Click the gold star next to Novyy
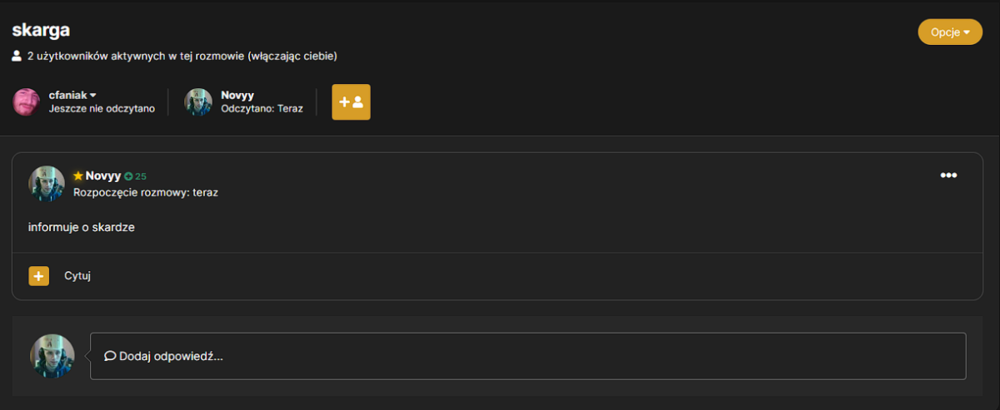The width and height of the screenshot is (1000, 410). 78,176
